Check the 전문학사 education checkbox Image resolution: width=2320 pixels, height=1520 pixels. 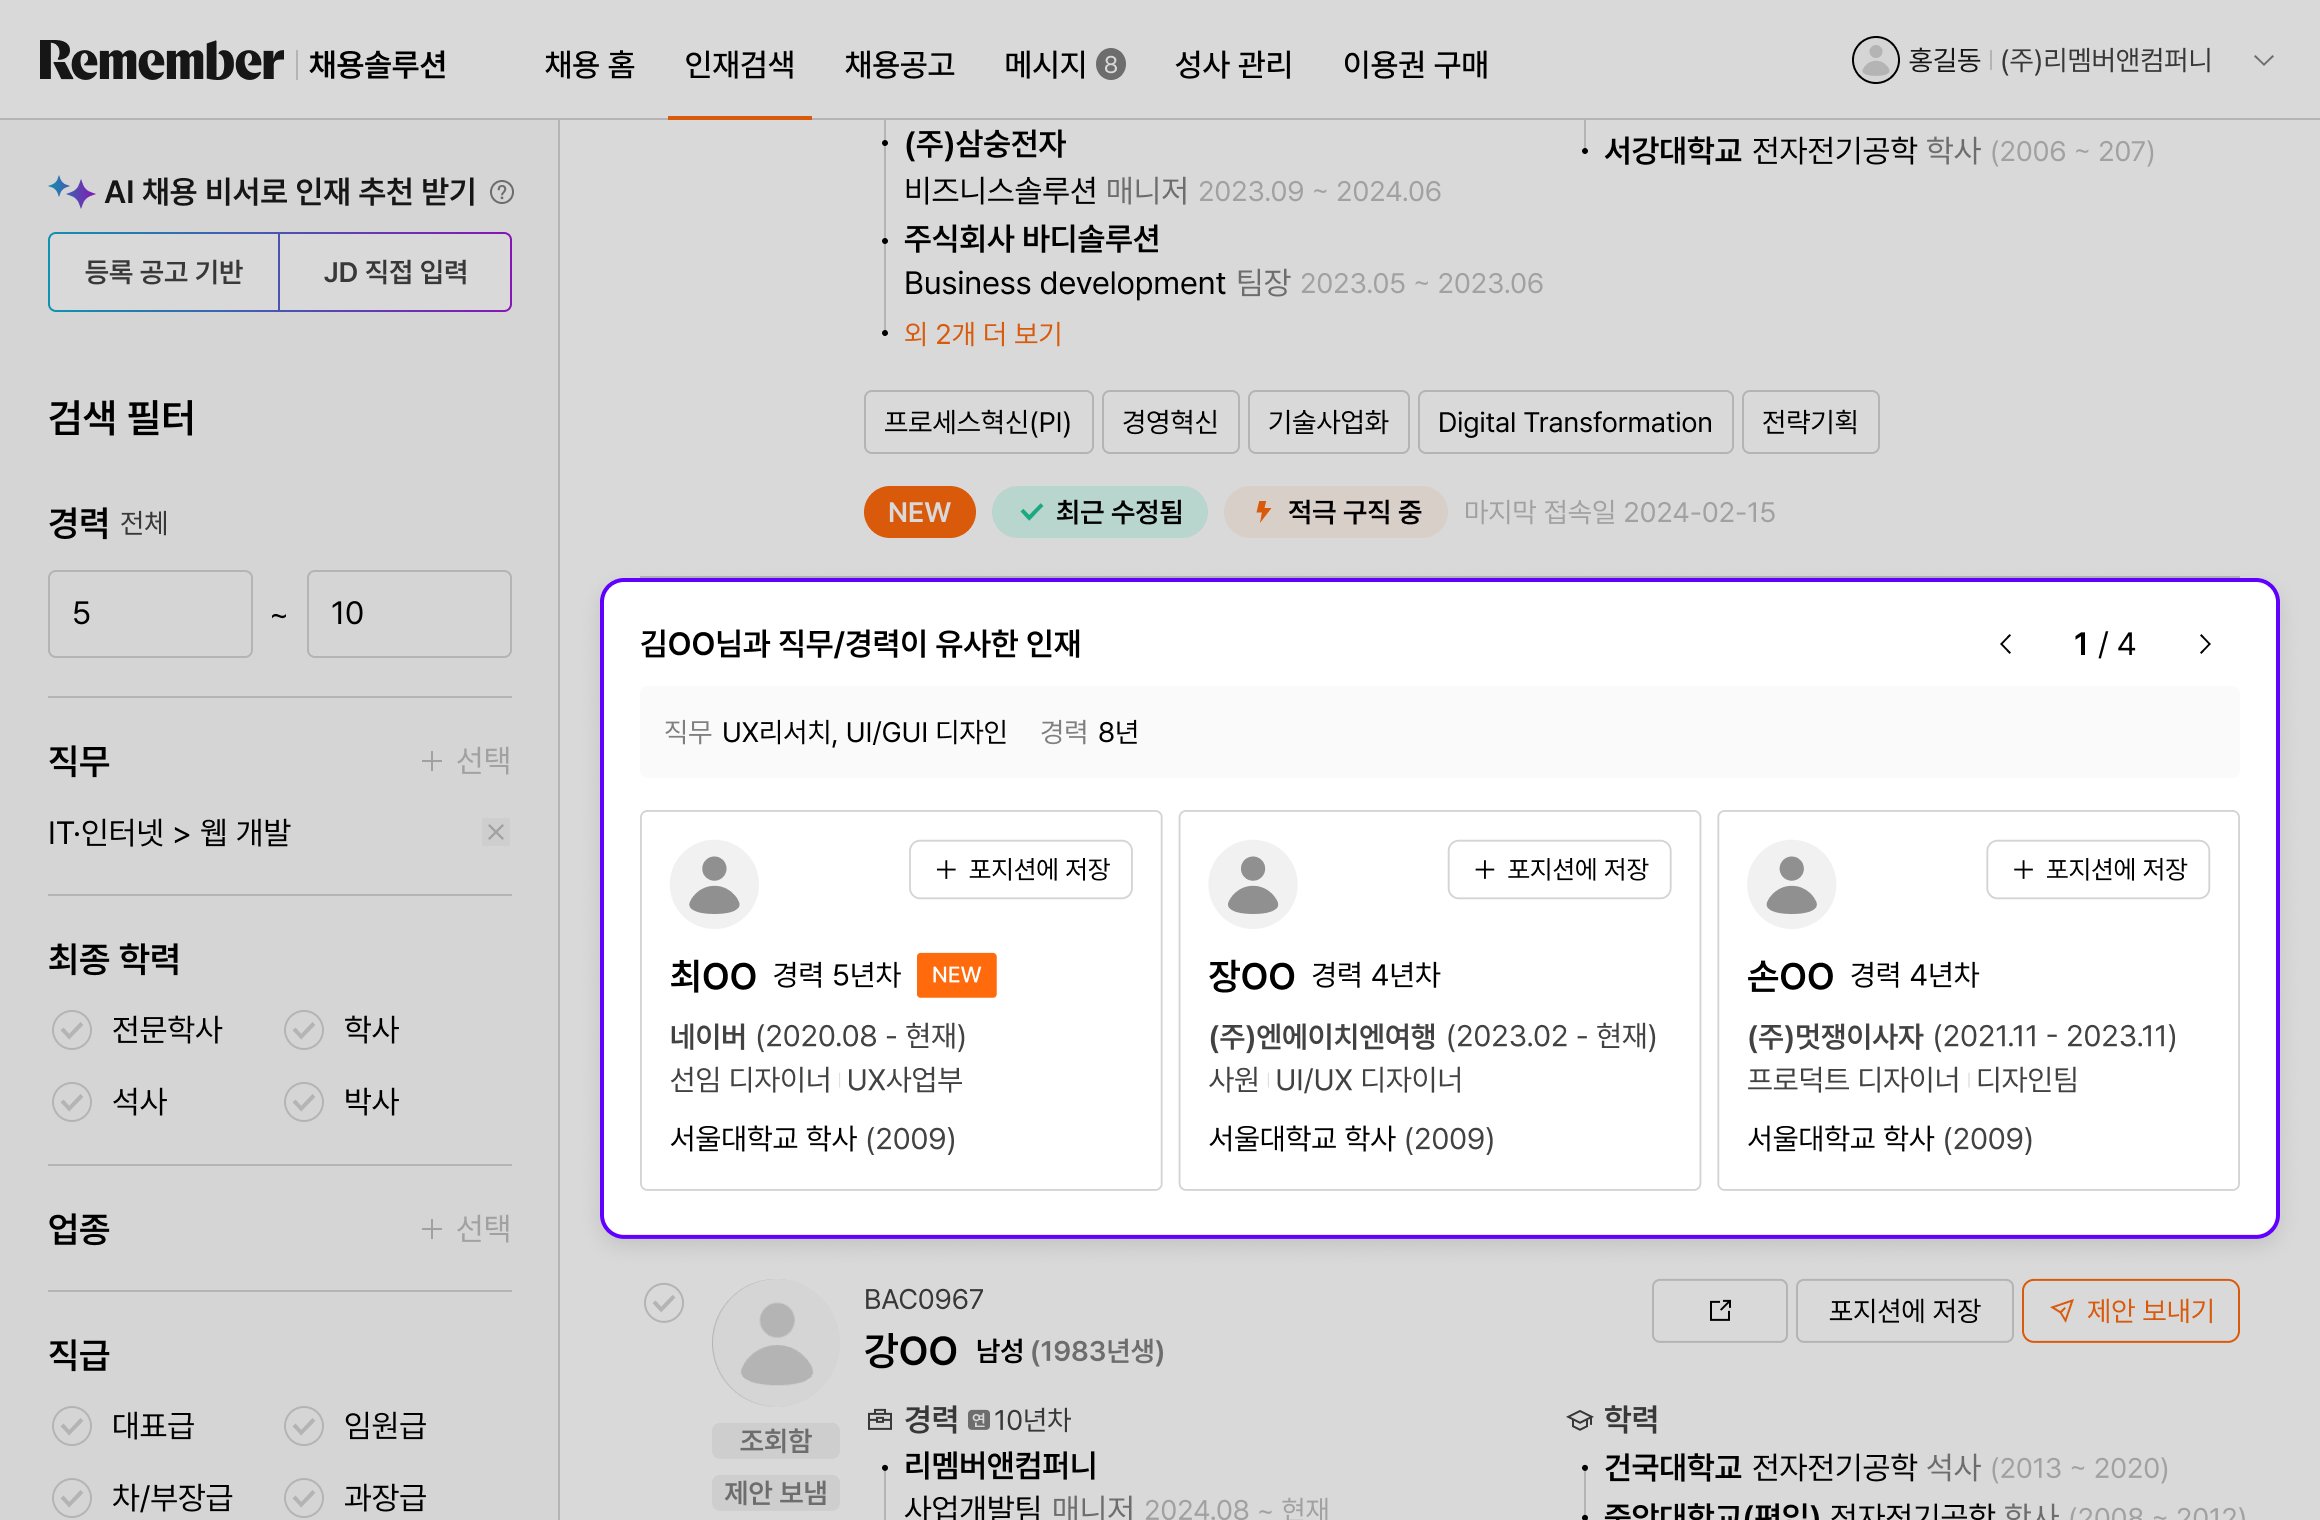tap(72, 1029)
